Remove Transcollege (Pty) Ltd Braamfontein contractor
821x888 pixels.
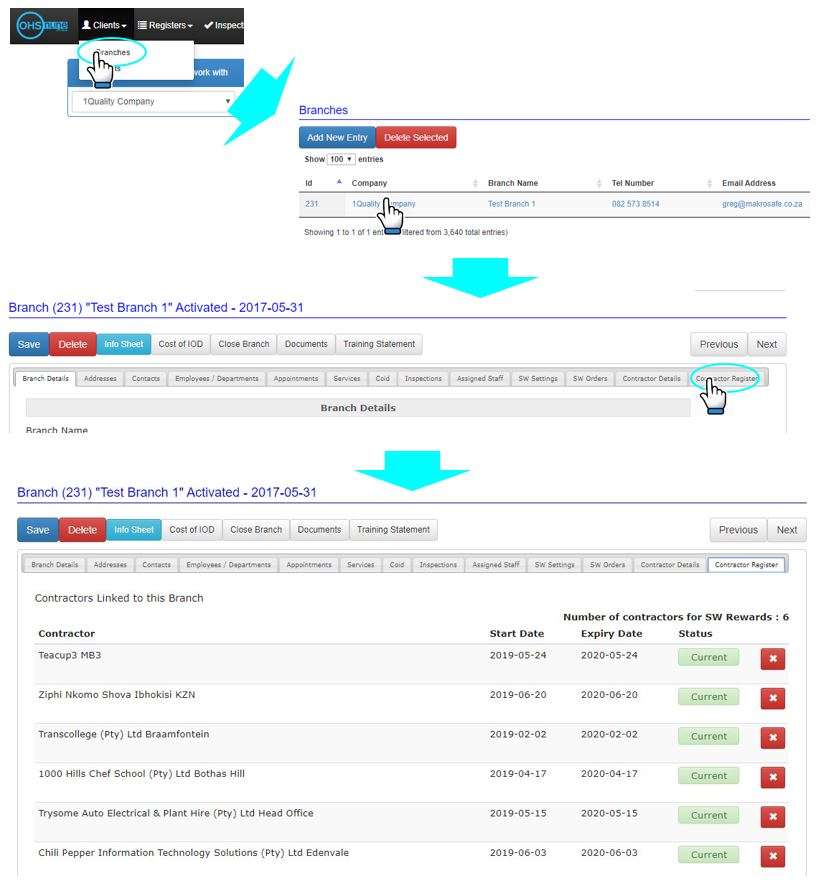coord(772,737)
